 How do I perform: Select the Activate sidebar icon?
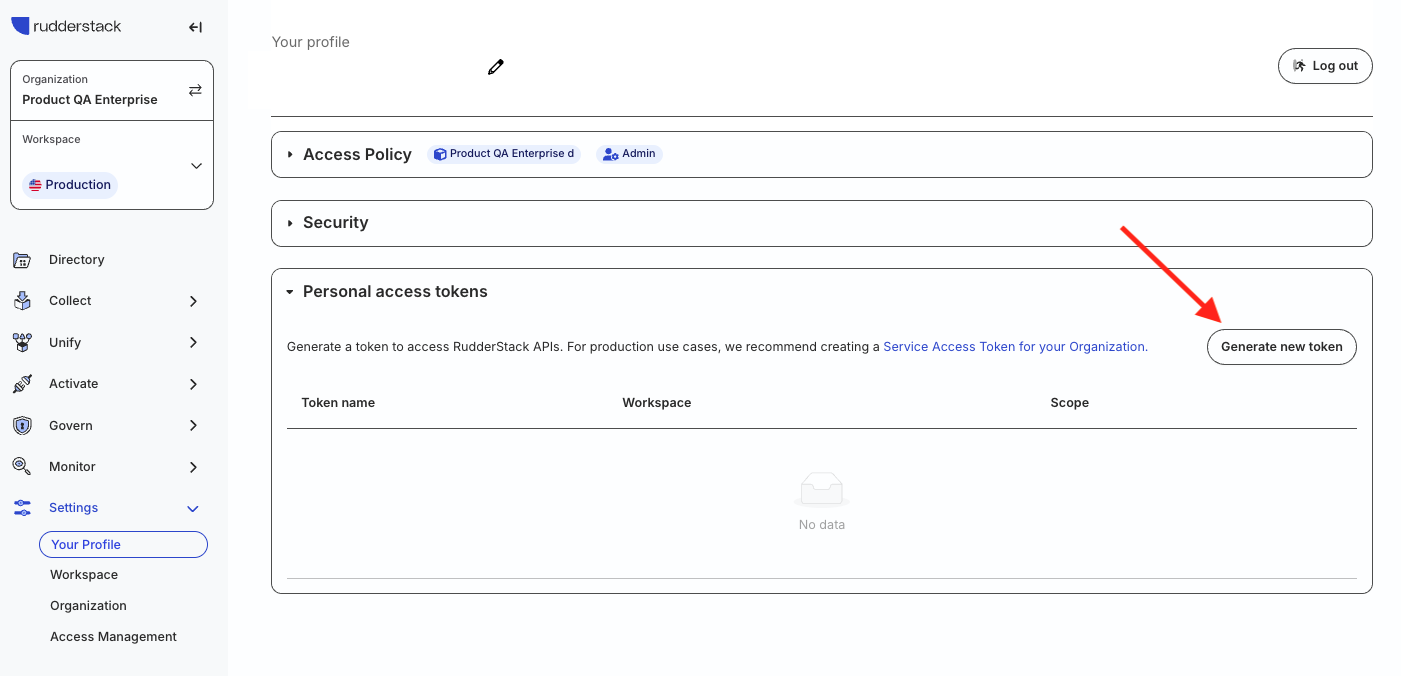22,383
